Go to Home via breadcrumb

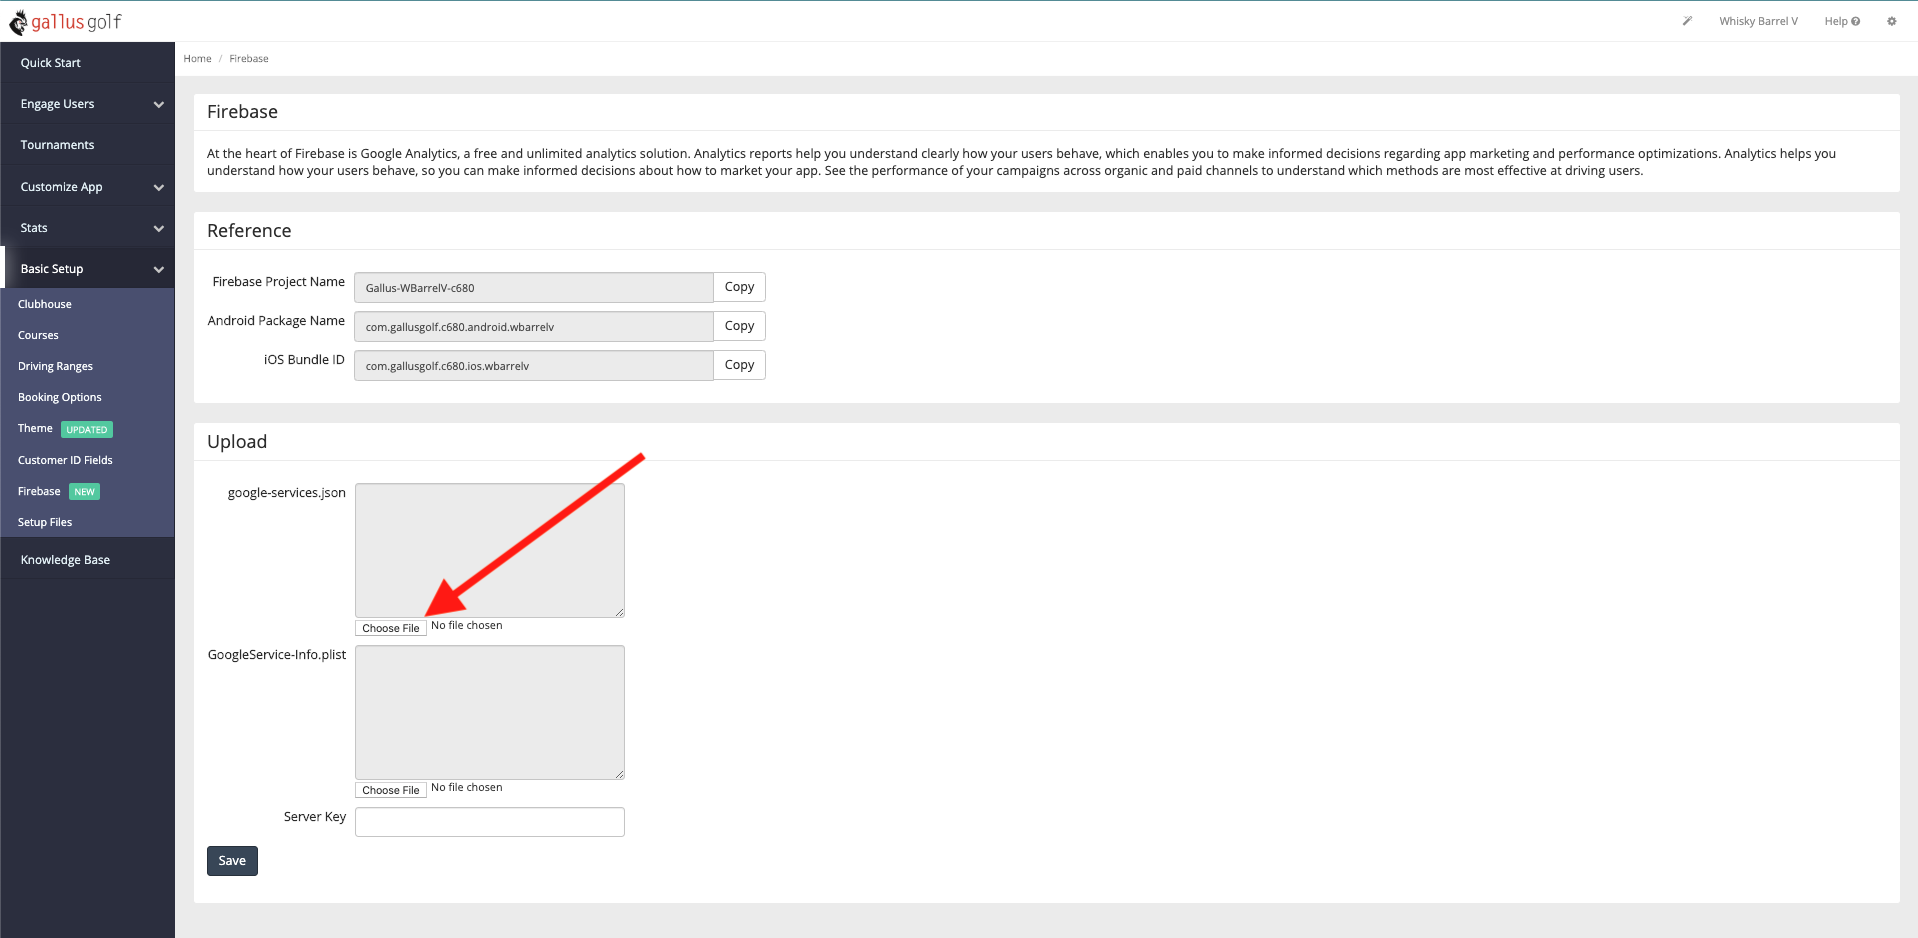point(197,59)
